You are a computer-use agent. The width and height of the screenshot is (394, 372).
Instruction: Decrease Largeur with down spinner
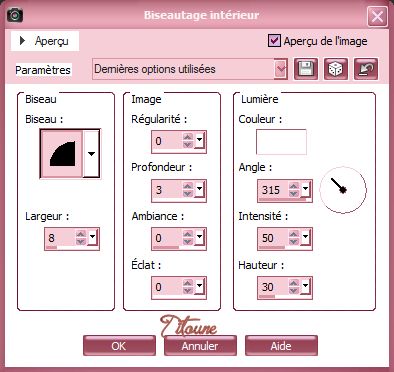point(81,241)
